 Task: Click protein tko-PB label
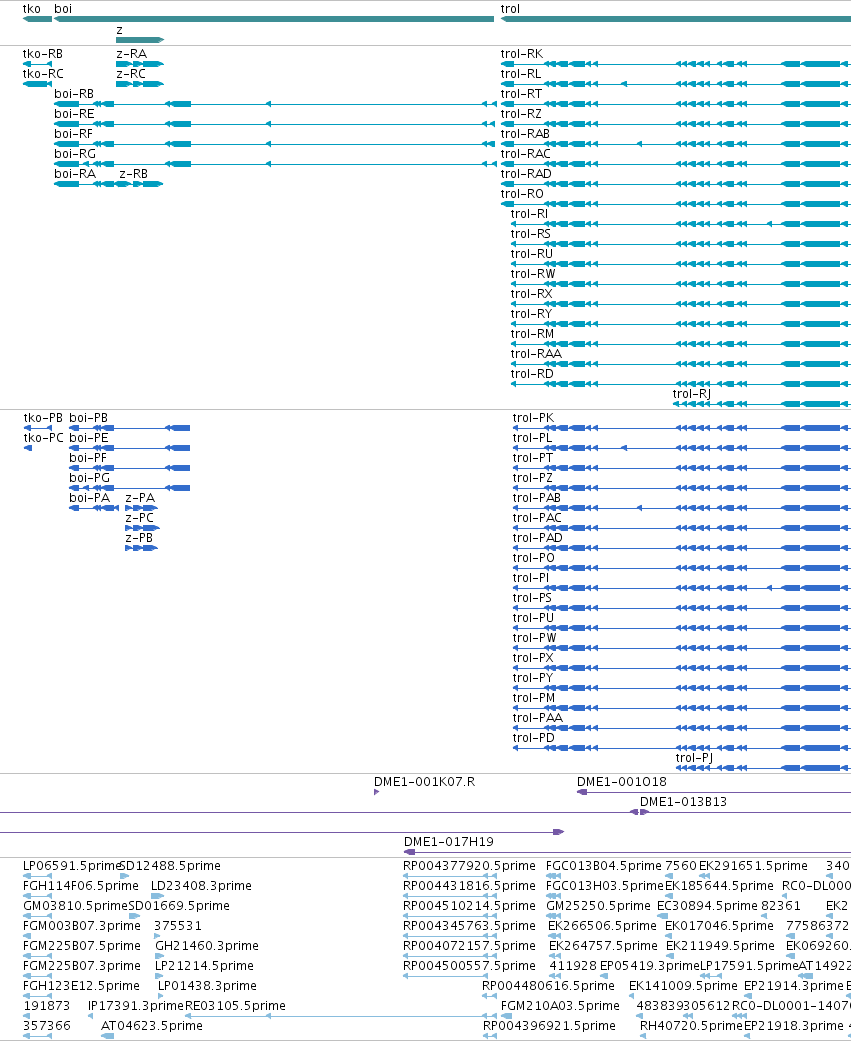(43, 418)
